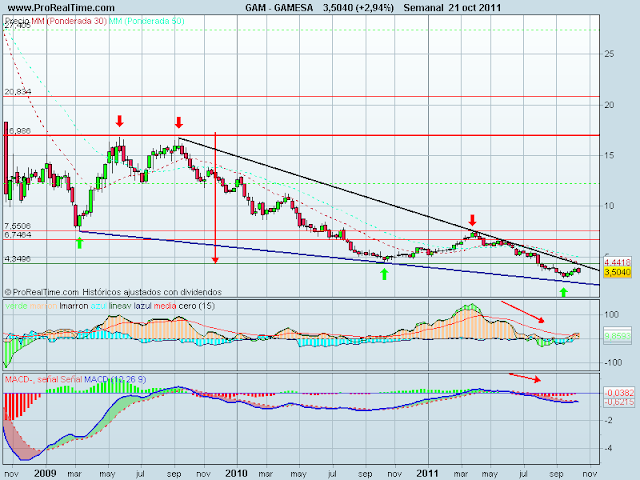640x480 pixels.
Task: Click the 21 oct 2011 date label
Action: tap(474, 8)
